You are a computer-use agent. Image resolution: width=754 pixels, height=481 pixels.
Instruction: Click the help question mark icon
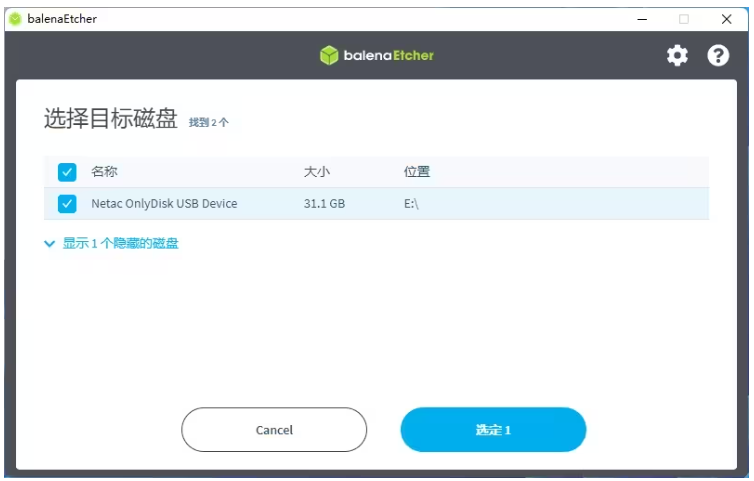pyautogui.click(x=718, y=56)
